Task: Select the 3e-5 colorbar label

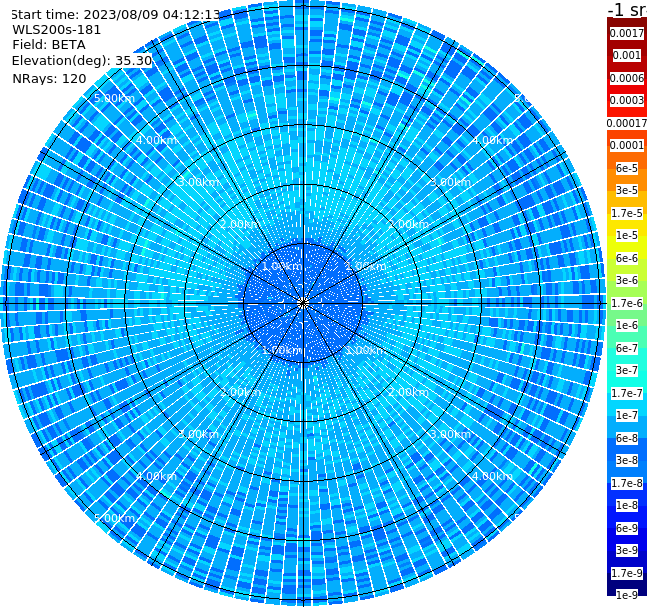Action: pos(627,190)
